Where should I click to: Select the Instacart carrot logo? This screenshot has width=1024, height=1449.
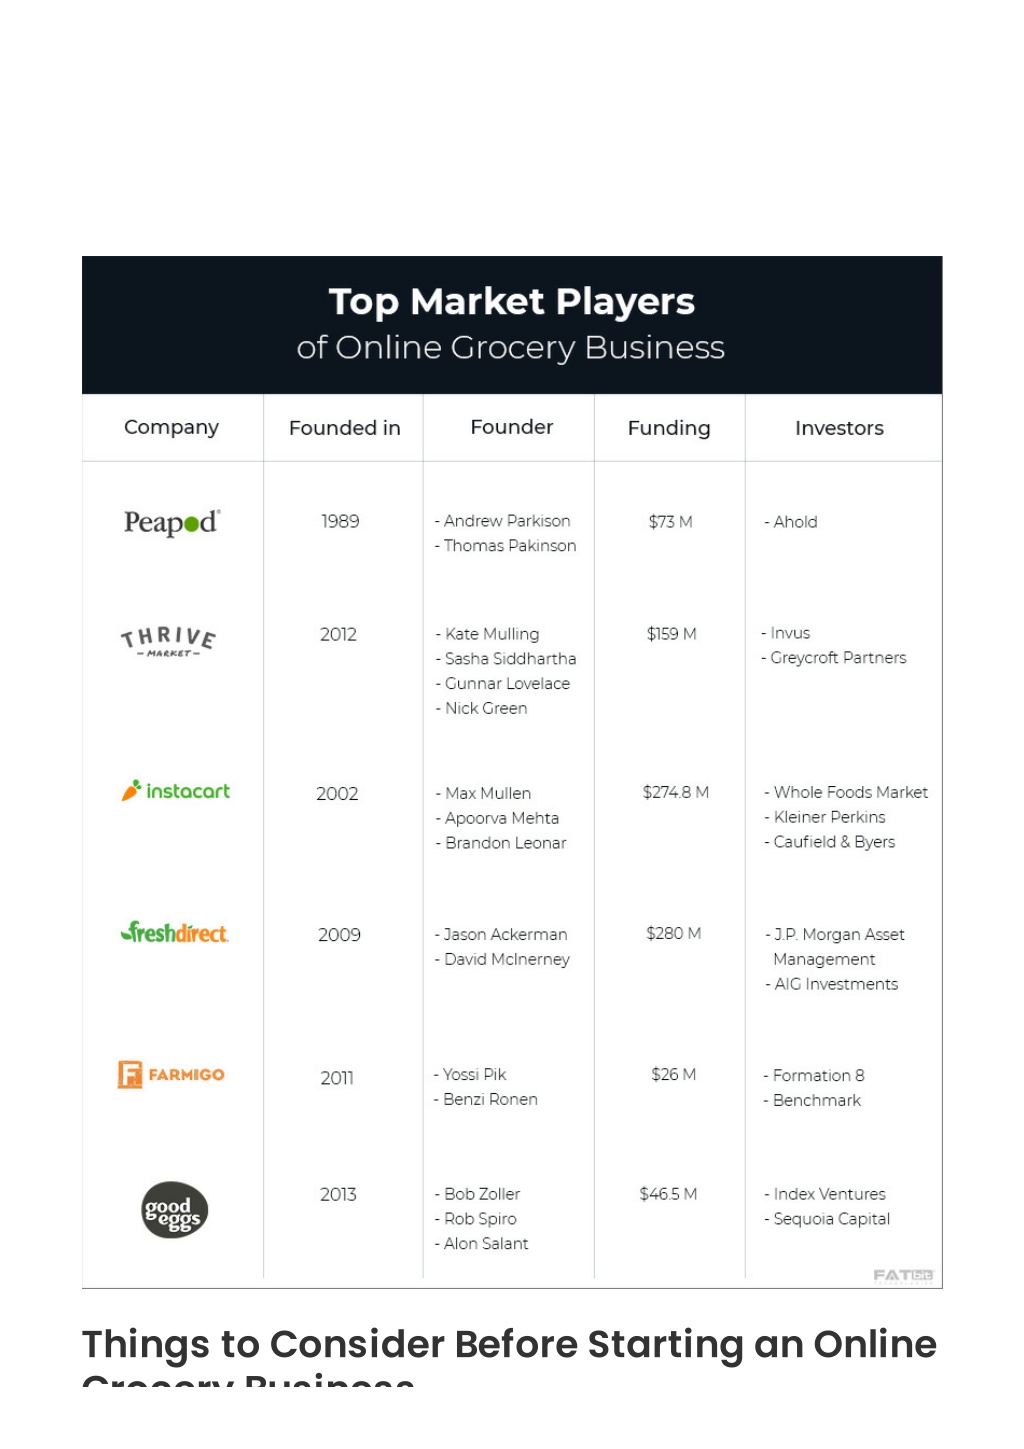176,791
